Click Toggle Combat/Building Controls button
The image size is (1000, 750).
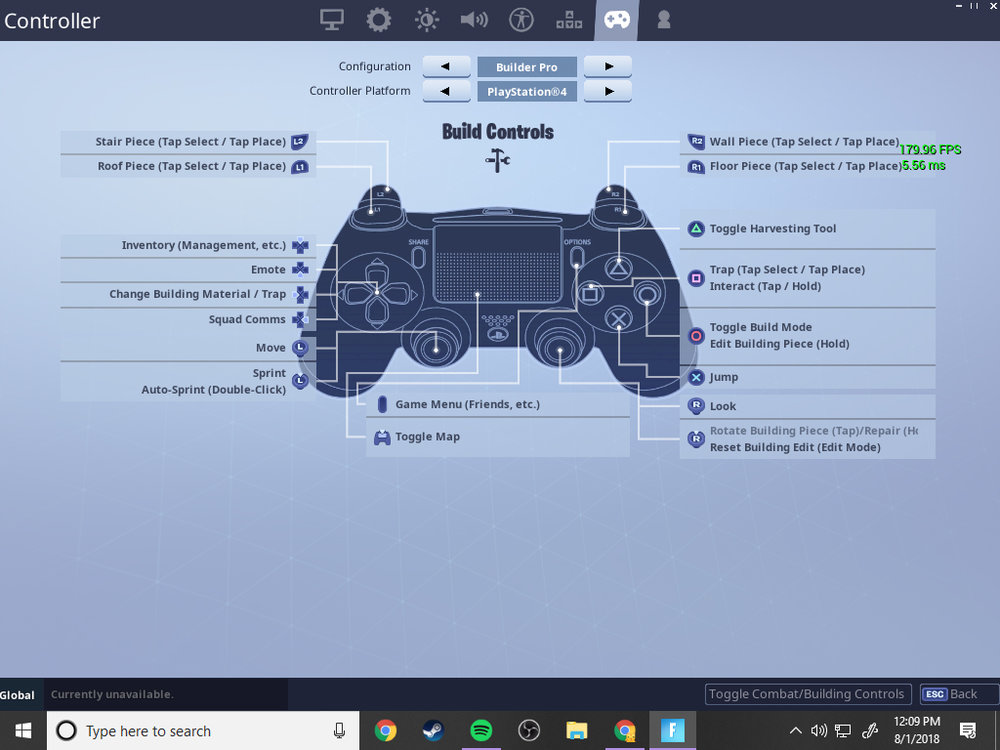807,694
